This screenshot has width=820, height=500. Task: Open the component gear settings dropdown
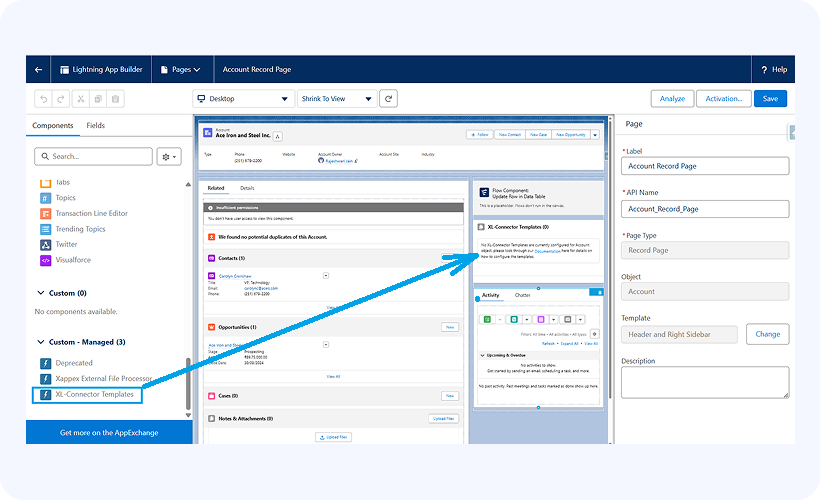(x=169, y=157)
